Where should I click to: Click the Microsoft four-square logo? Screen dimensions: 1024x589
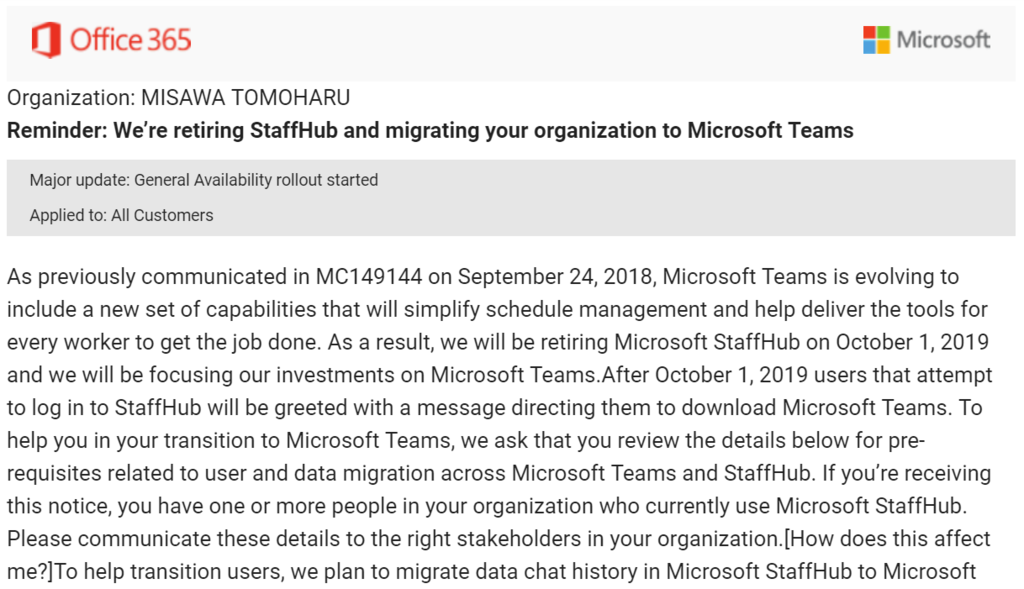pyautogui.click(x=876, y=40)
